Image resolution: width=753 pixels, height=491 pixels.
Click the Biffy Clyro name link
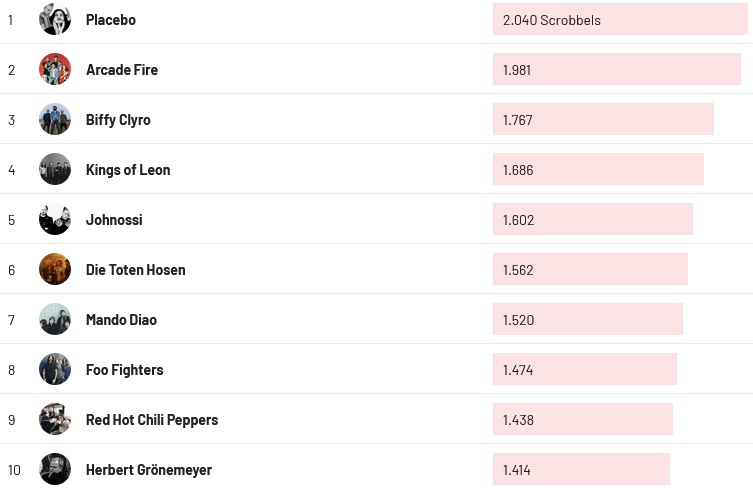click(118, 120)
